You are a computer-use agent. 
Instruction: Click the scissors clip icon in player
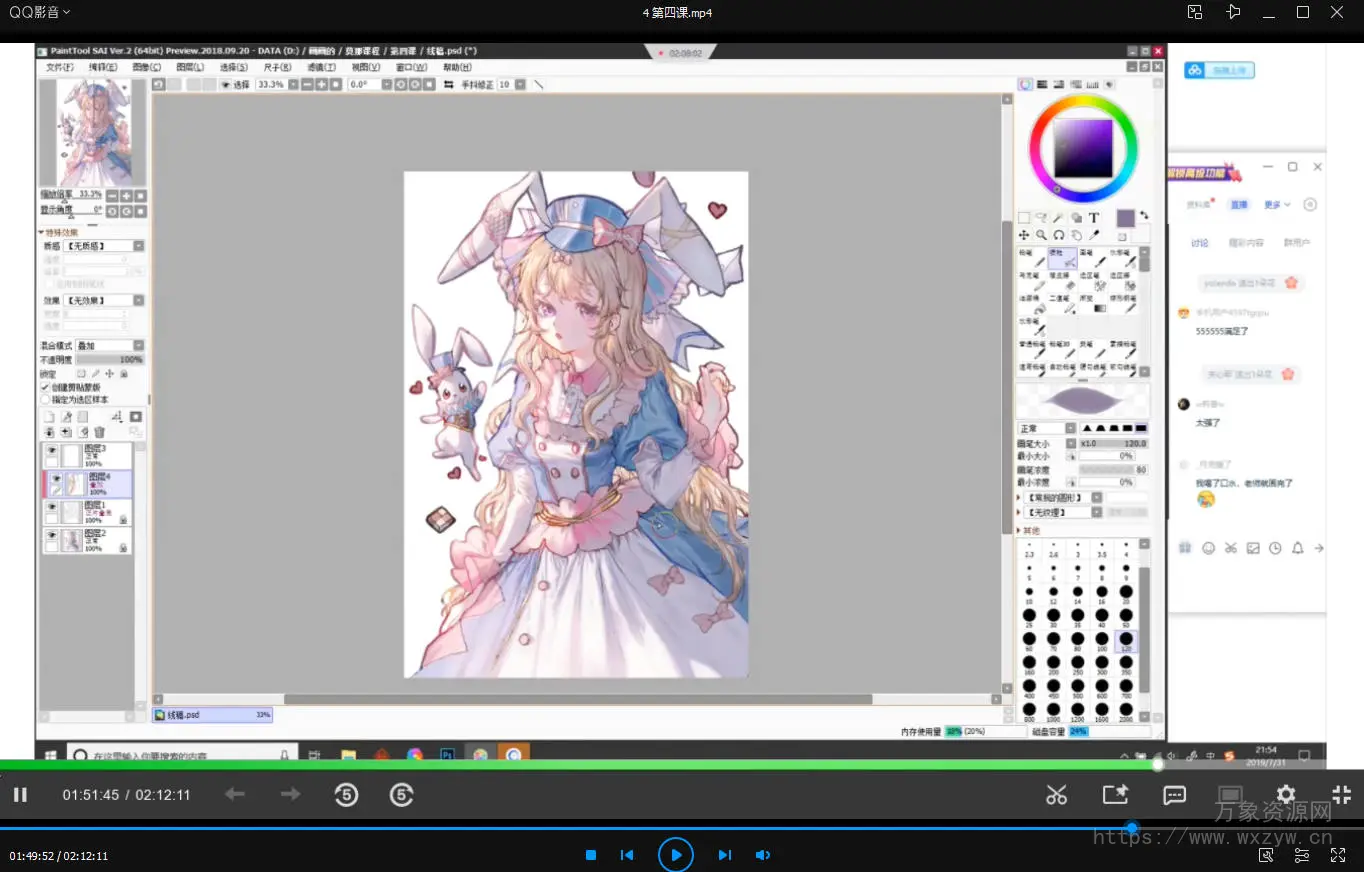click(x=1056, y=795)
